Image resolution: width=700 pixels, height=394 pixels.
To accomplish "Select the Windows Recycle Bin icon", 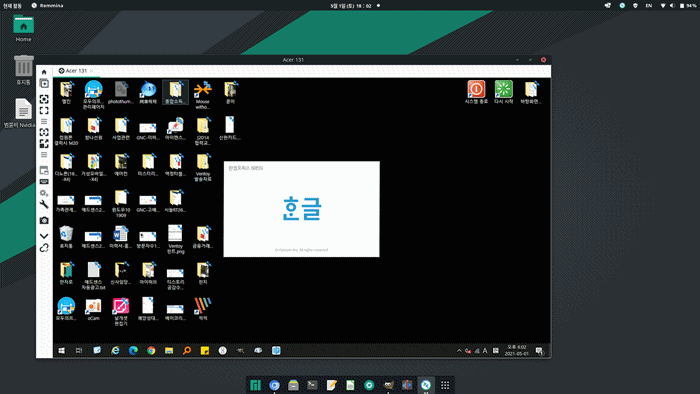I will (66, 237).
